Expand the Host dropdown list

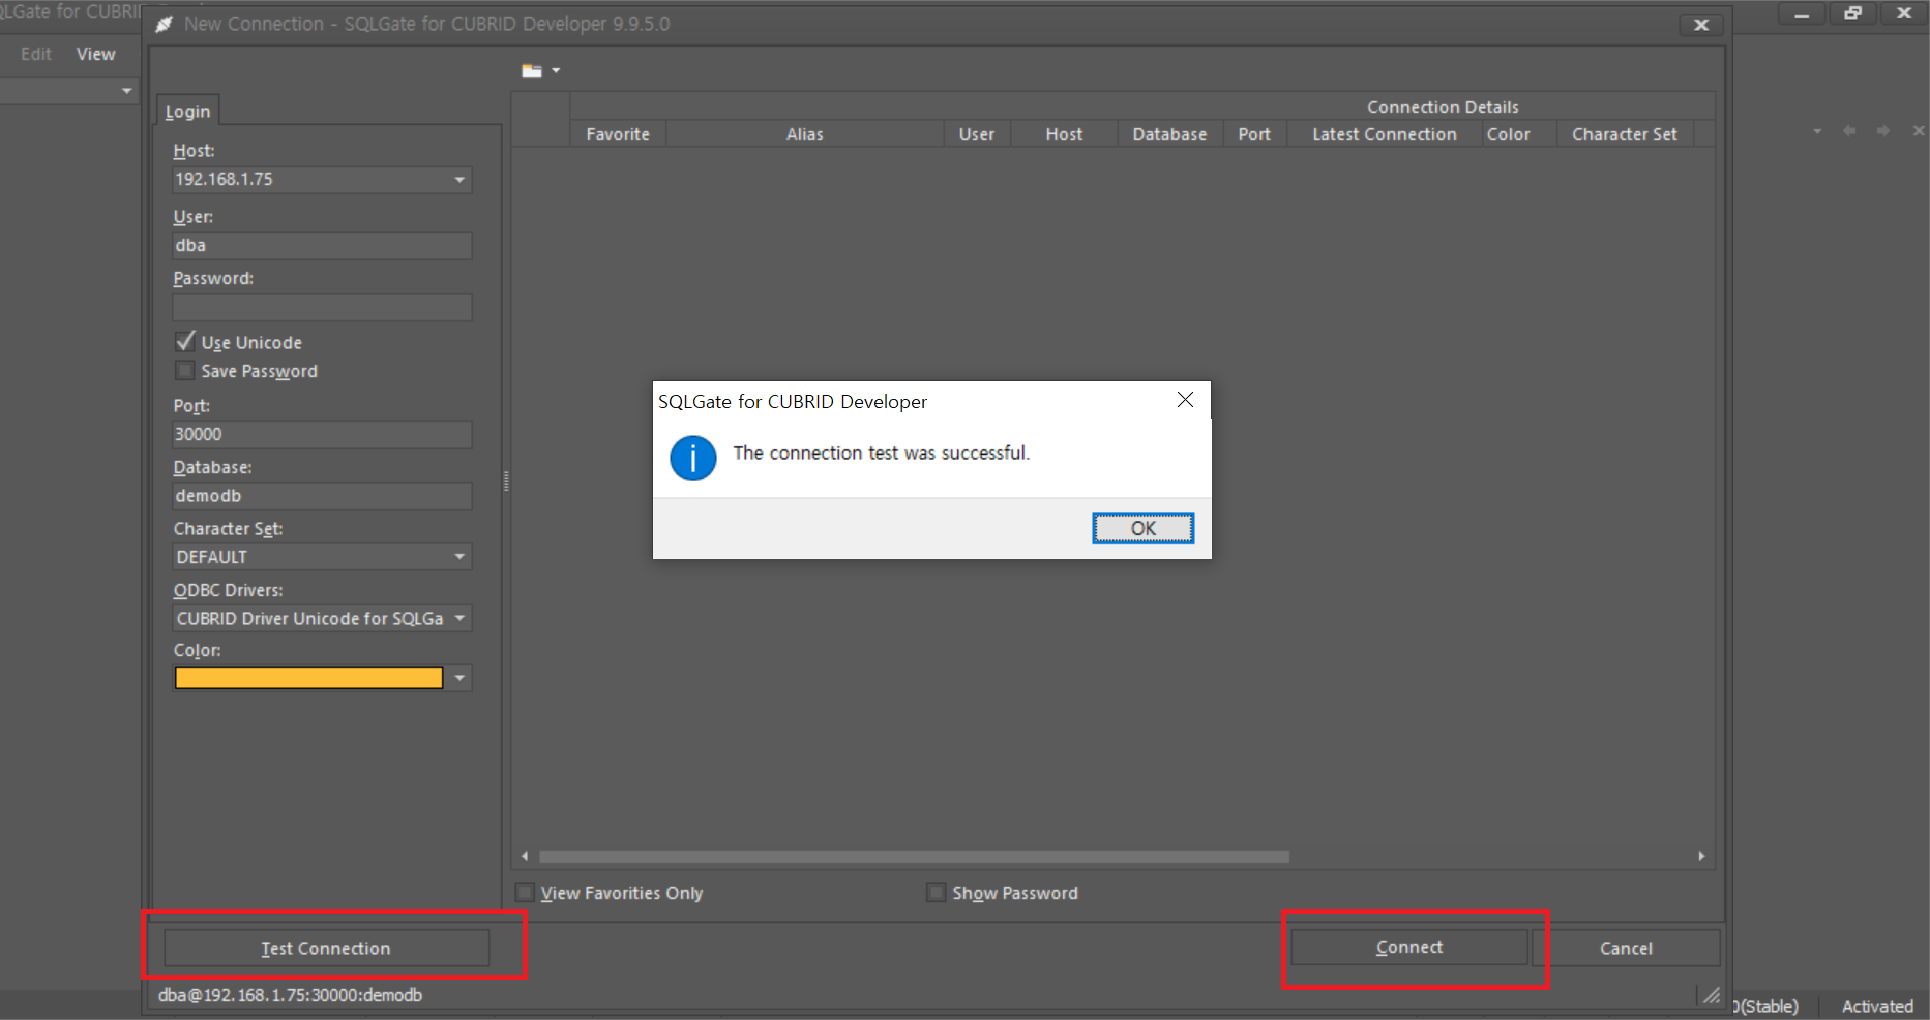(x=459, y=180)
